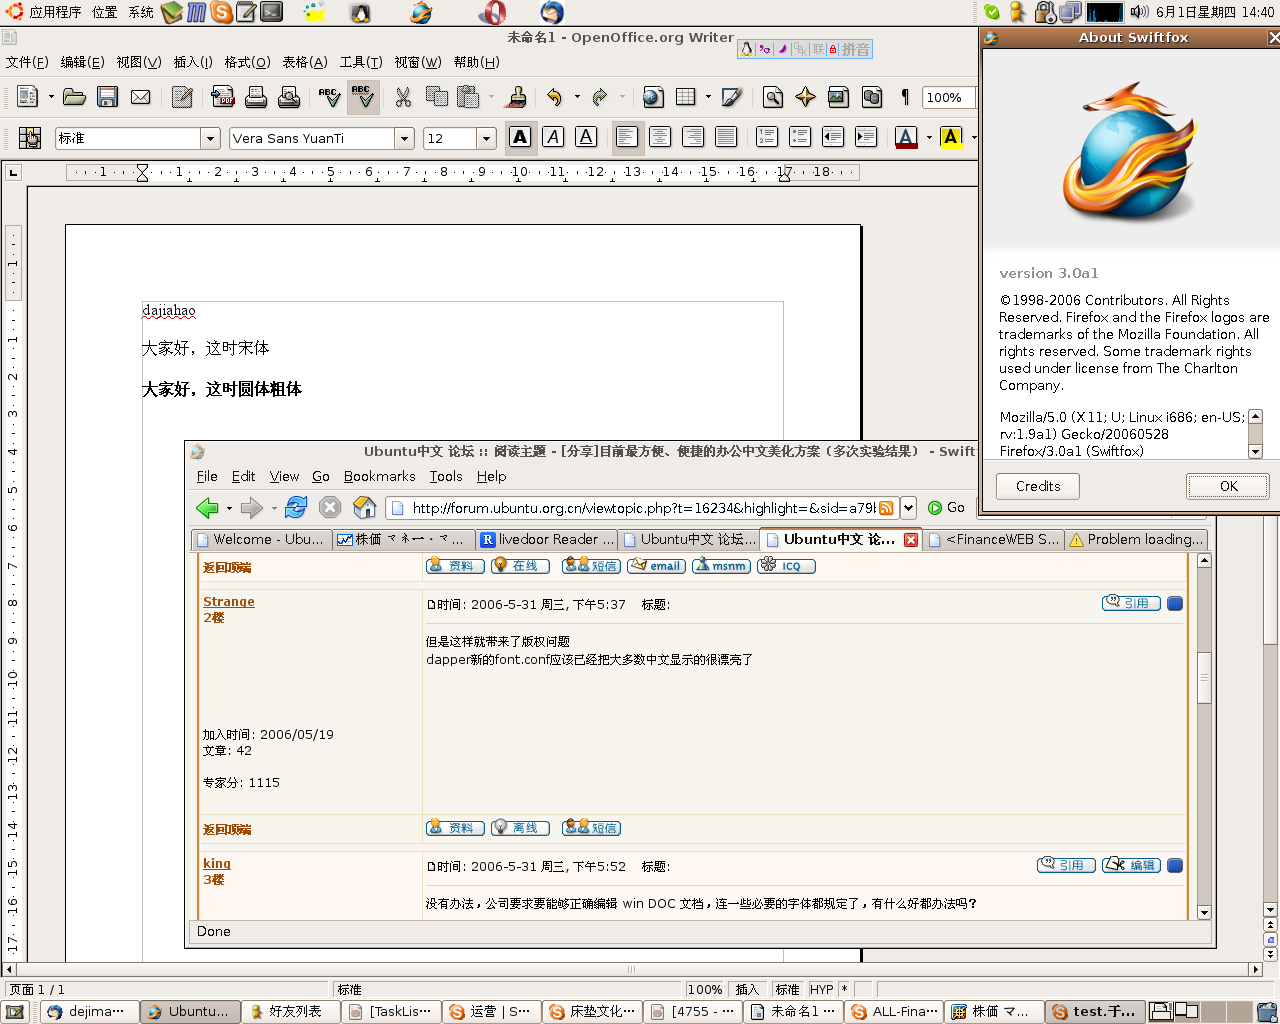
Task: Send document as e-mail
Action: (140, 97)
